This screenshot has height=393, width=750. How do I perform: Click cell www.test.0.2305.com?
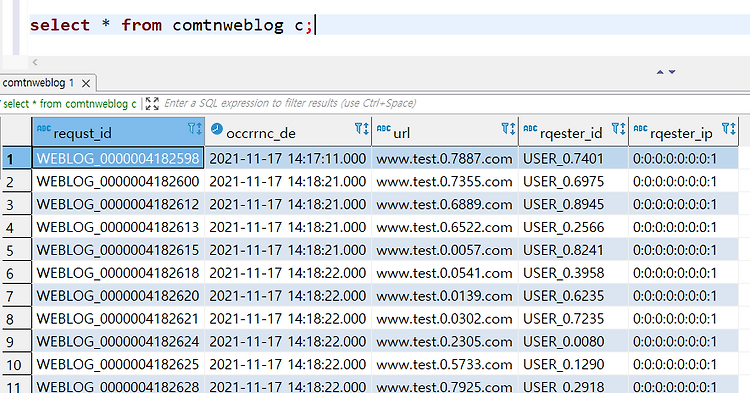[x=445, y=341]
